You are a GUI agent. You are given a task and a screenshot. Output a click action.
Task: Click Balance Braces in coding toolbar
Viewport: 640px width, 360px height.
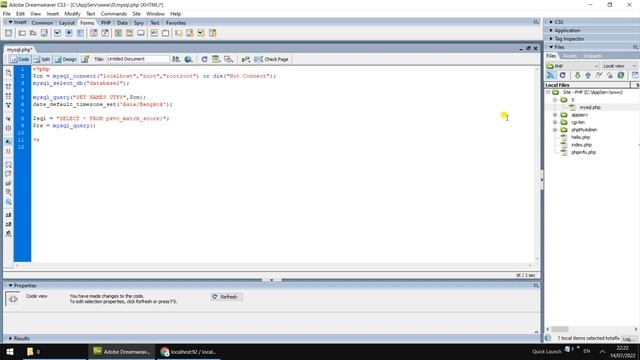[8, 128]
